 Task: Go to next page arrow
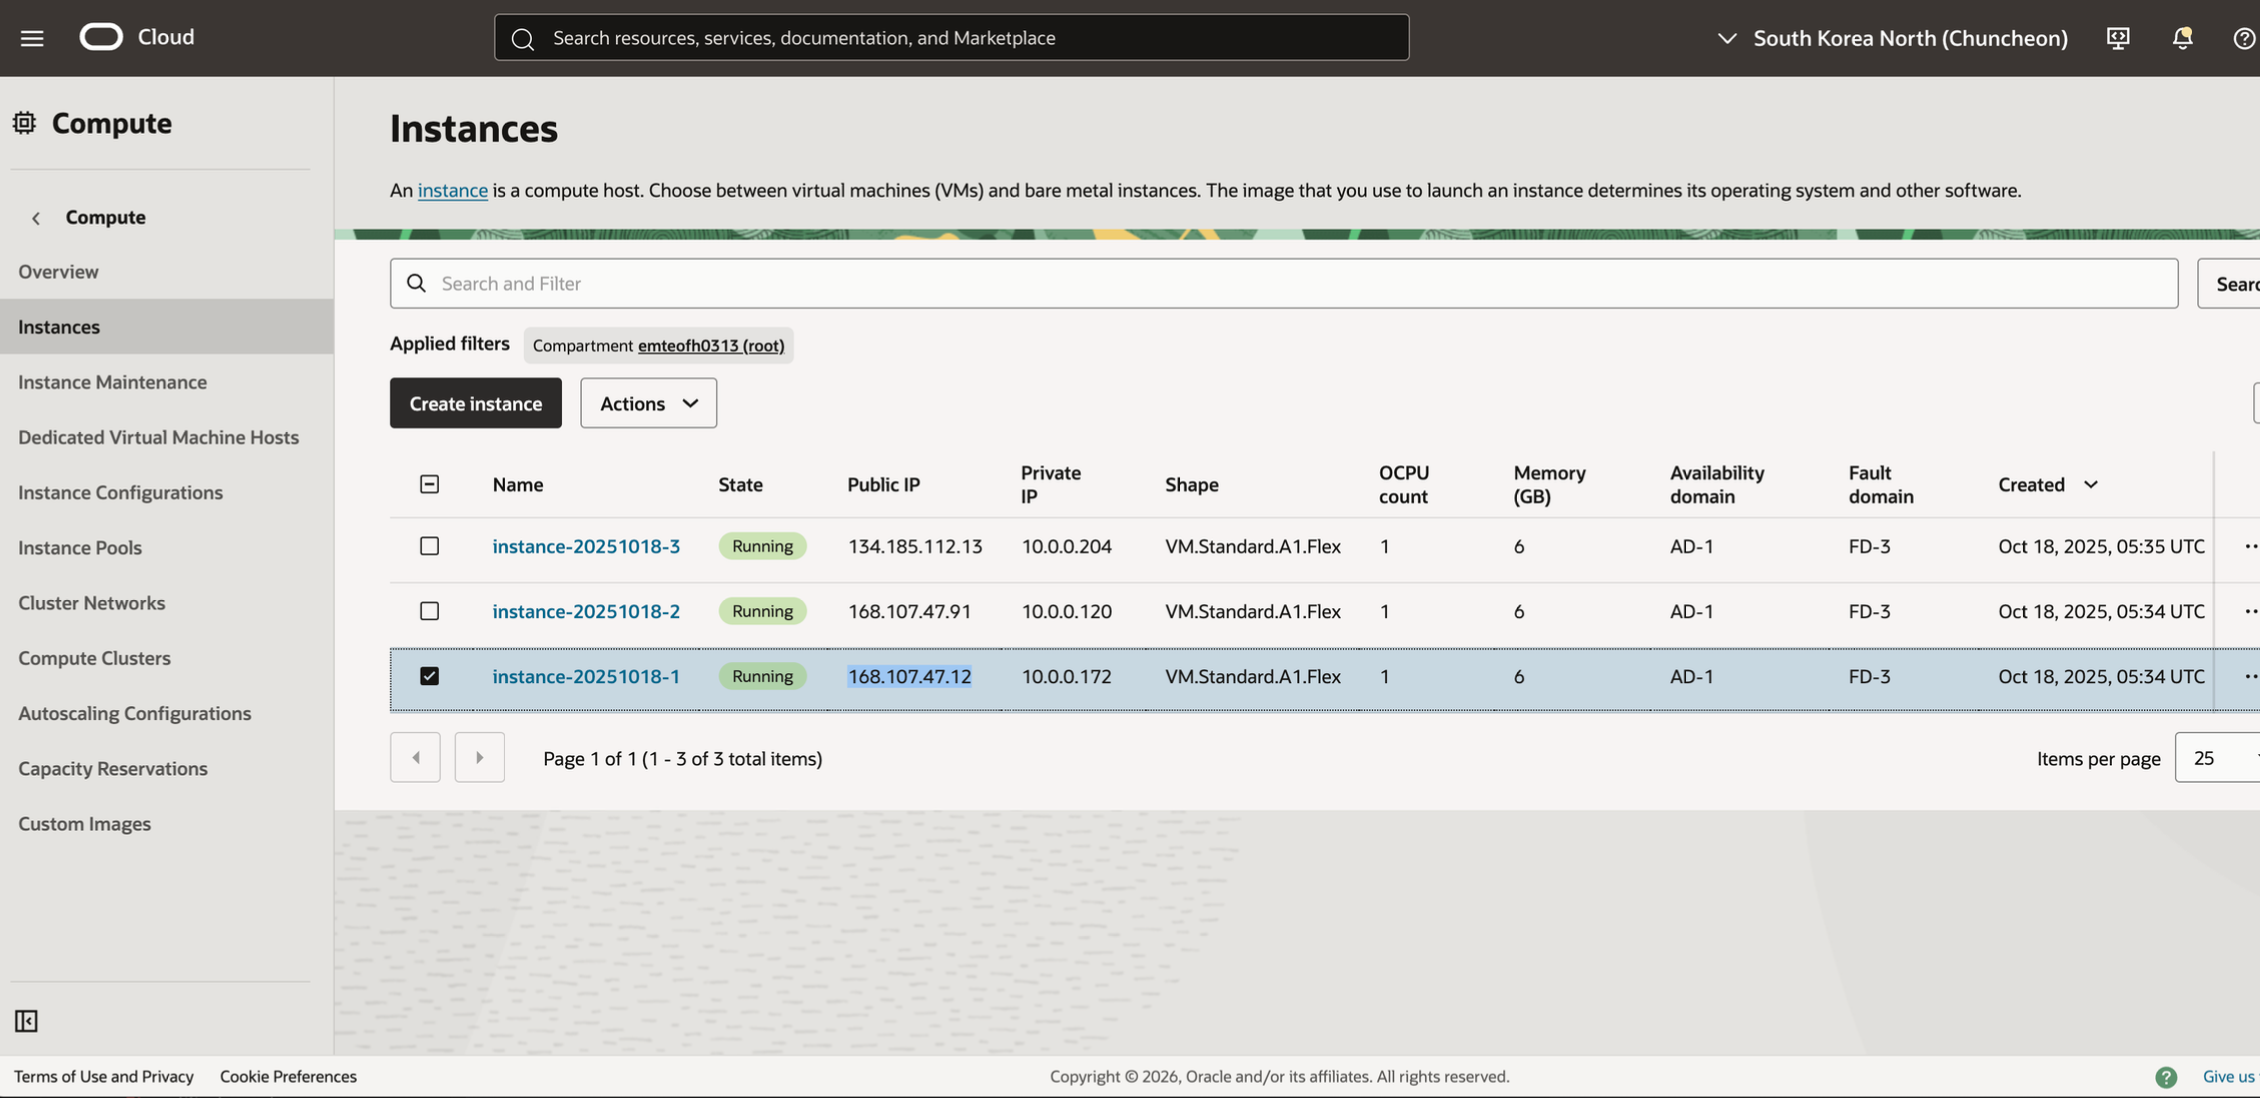click(479, 758)
